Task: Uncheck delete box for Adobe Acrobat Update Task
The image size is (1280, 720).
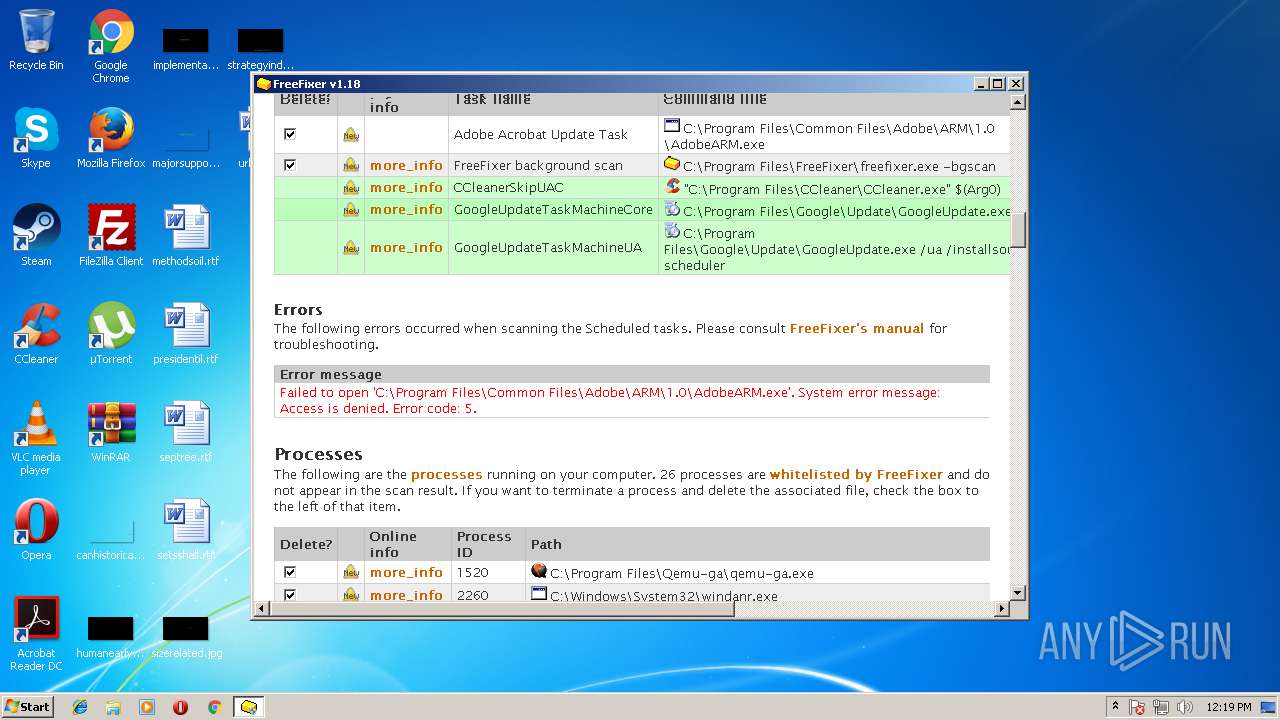Action: point(290,134)
